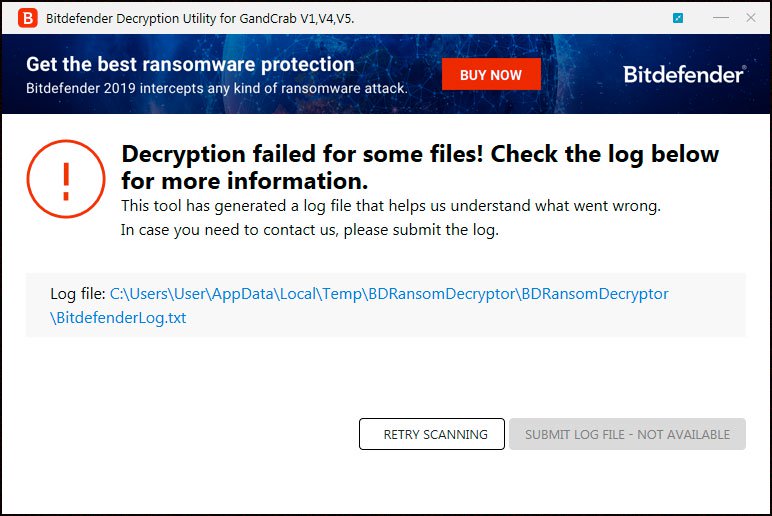Open the C:\Users\User\AppData log path link

click(389, 294)
